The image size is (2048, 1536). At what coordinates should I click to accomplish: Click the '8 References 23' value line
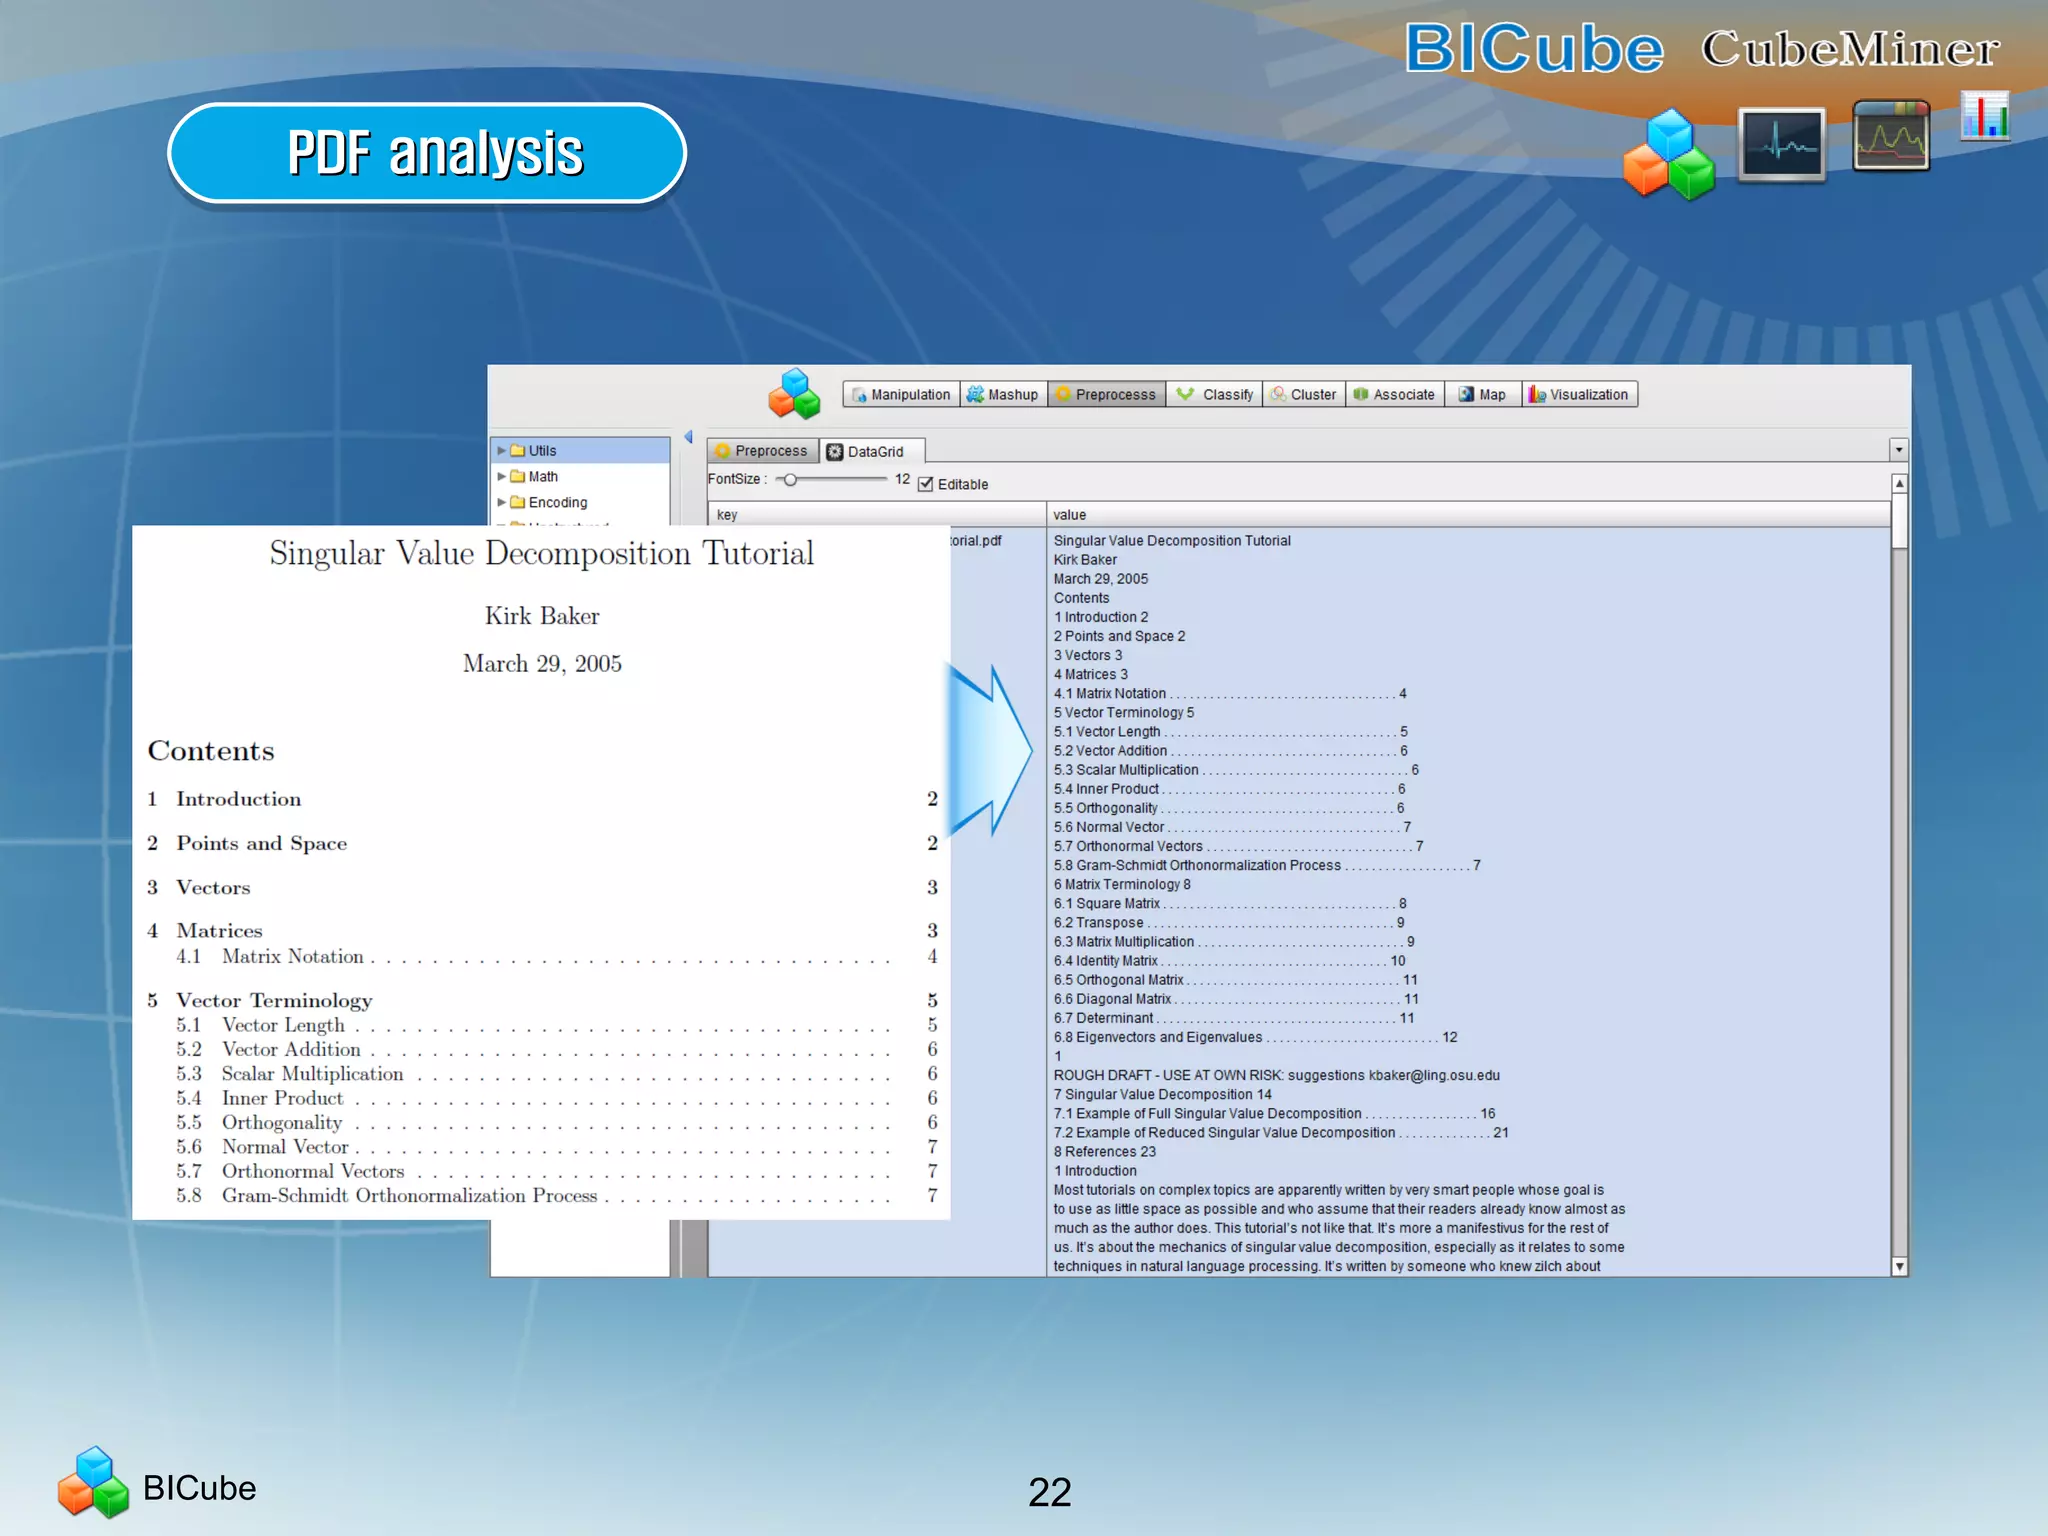1105,1152
